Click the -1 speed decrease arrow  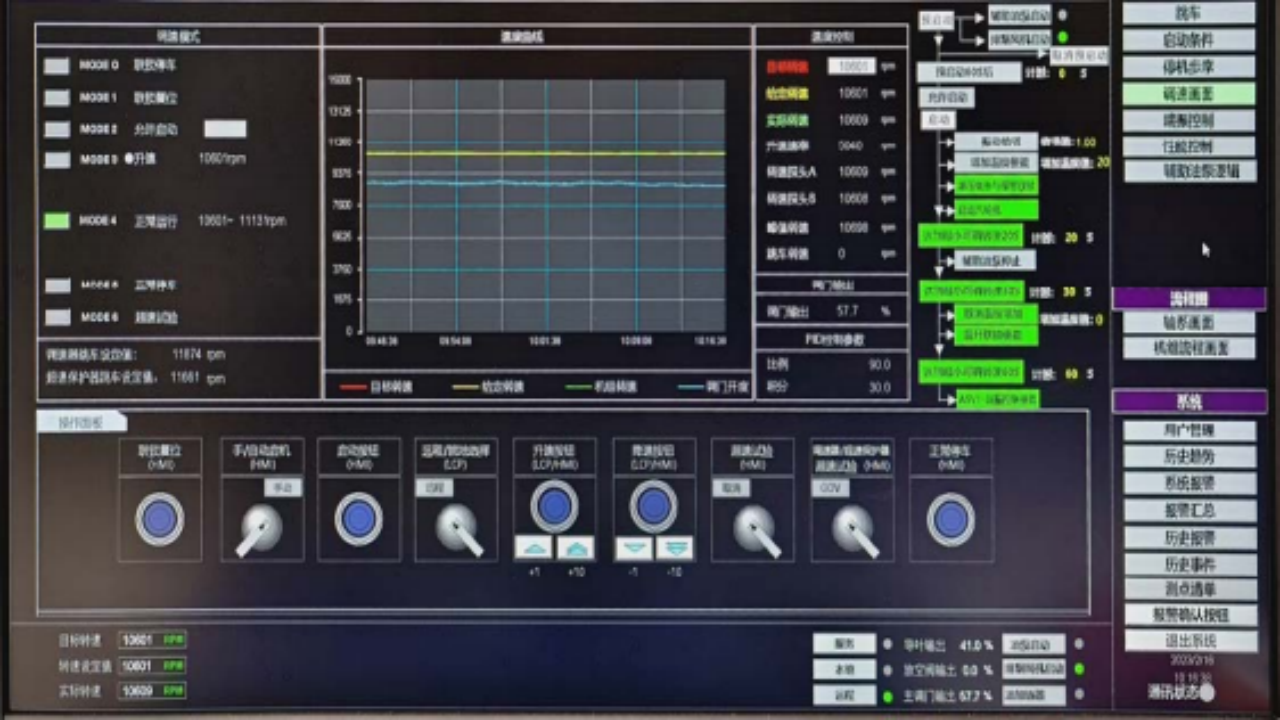click(x=633, y=548)
